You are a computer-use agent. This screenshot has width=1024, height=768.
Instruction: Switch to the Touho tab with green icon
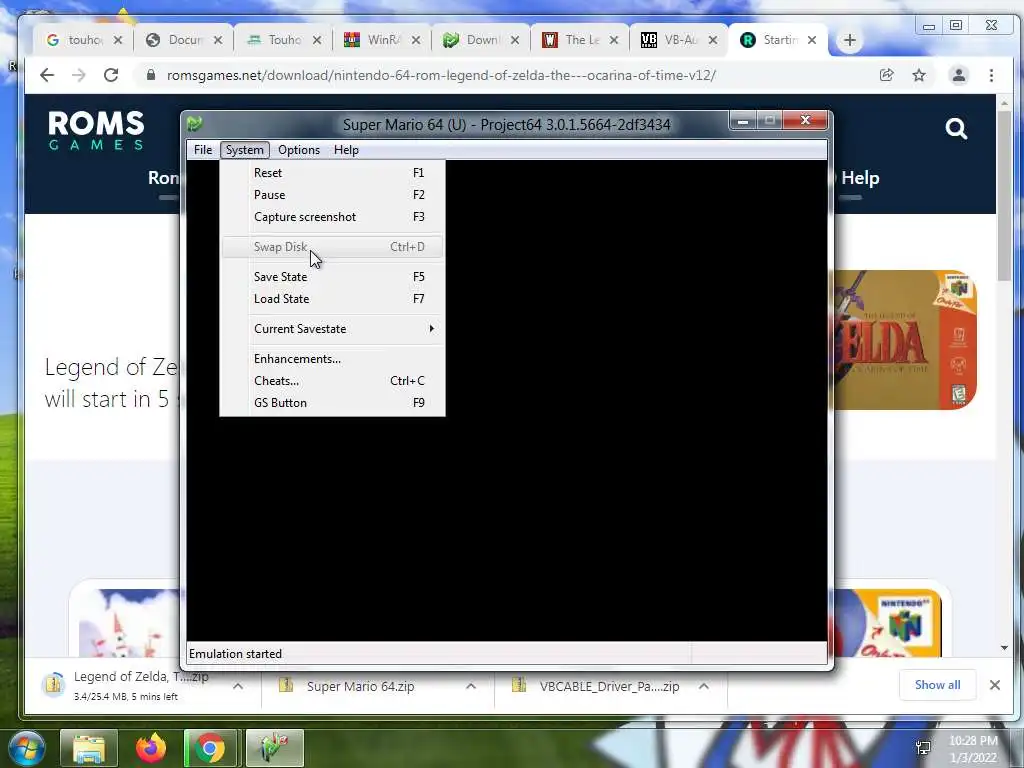coord(274,40)
